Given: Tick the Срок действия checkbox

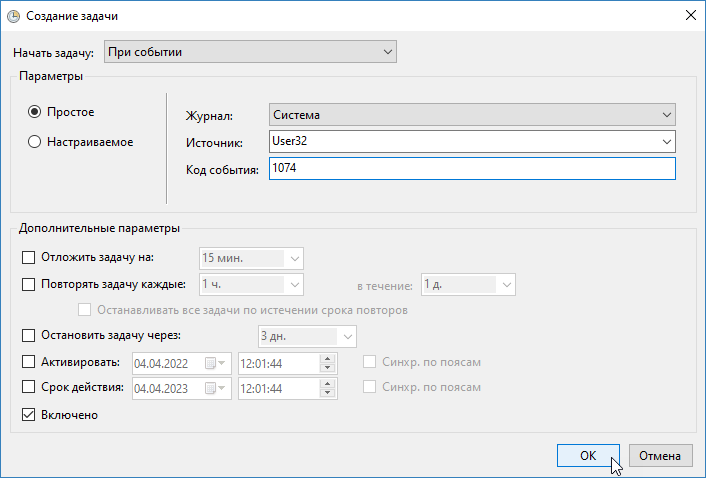Looking at the screenshot, I should tap(28, 388).
